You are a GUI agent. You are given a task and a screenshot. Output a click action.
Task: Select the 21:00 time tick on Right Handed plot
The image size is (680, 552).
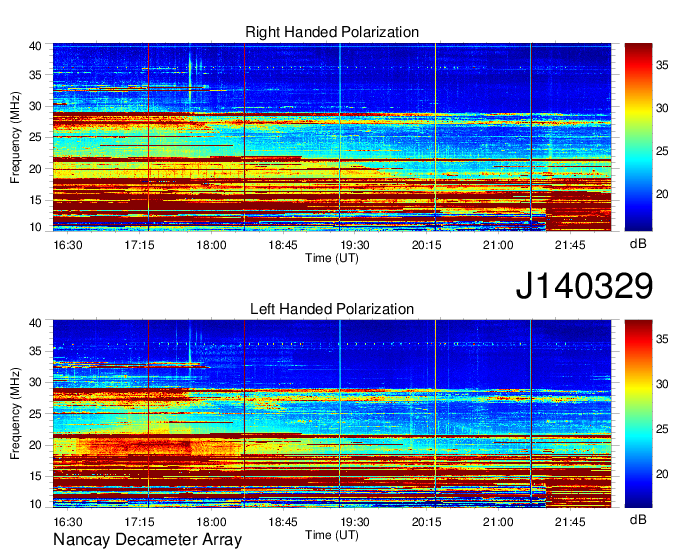point(498,245)
